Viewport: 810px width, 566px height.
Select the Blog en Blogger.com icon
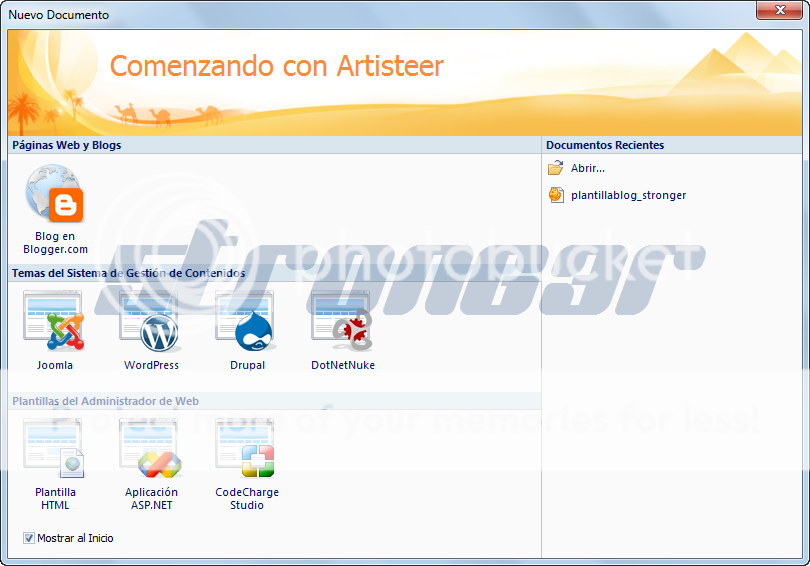click(x=55, y=193)
